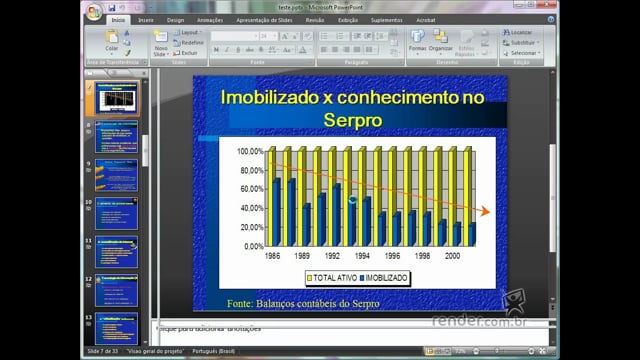This screenshot has height=360, width=640.
Task: Toggle Center text alignment
Action: (335, 50)
